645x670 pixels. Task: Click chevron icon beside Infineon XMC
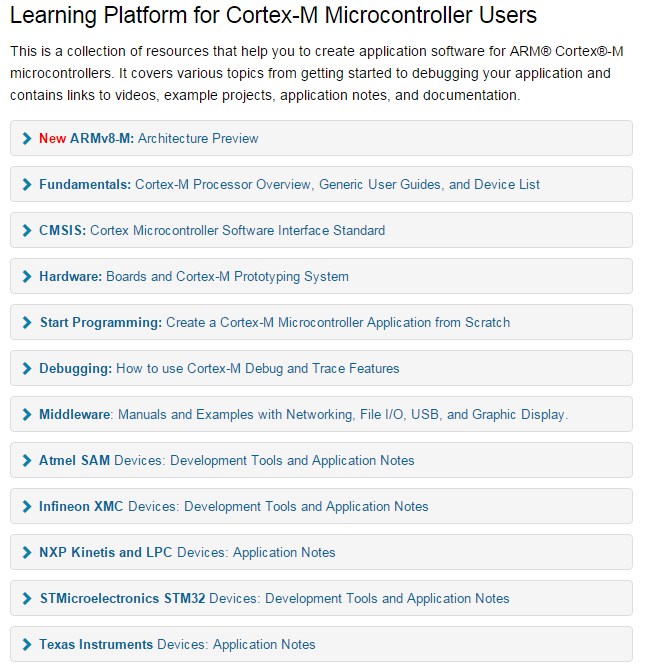(27, 506)
